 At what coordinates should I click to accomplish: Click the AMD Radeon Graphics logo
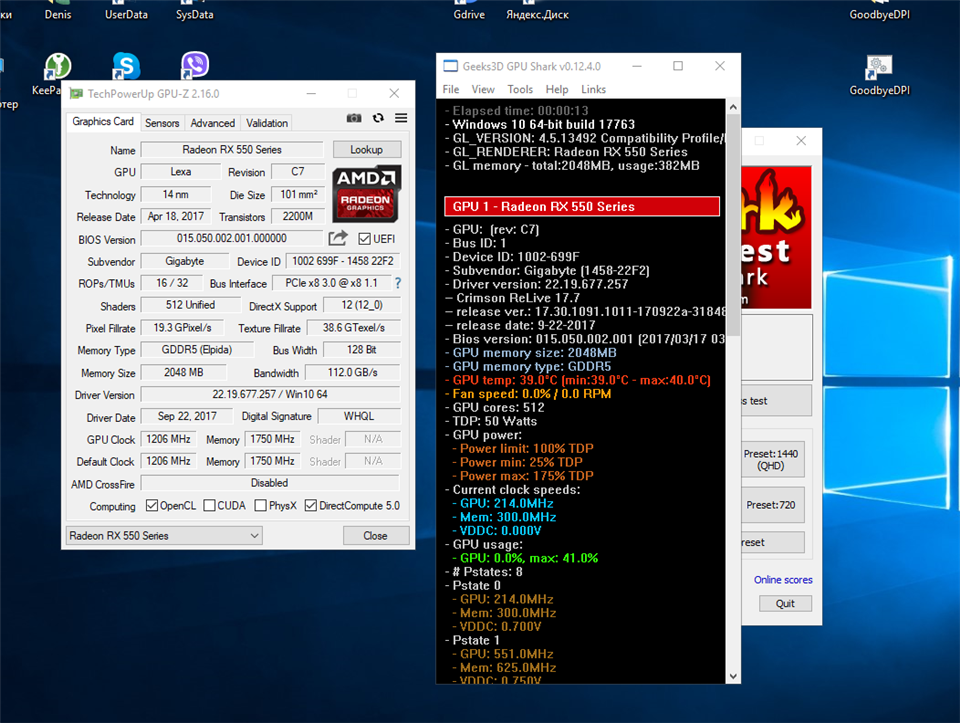point(366,193)
